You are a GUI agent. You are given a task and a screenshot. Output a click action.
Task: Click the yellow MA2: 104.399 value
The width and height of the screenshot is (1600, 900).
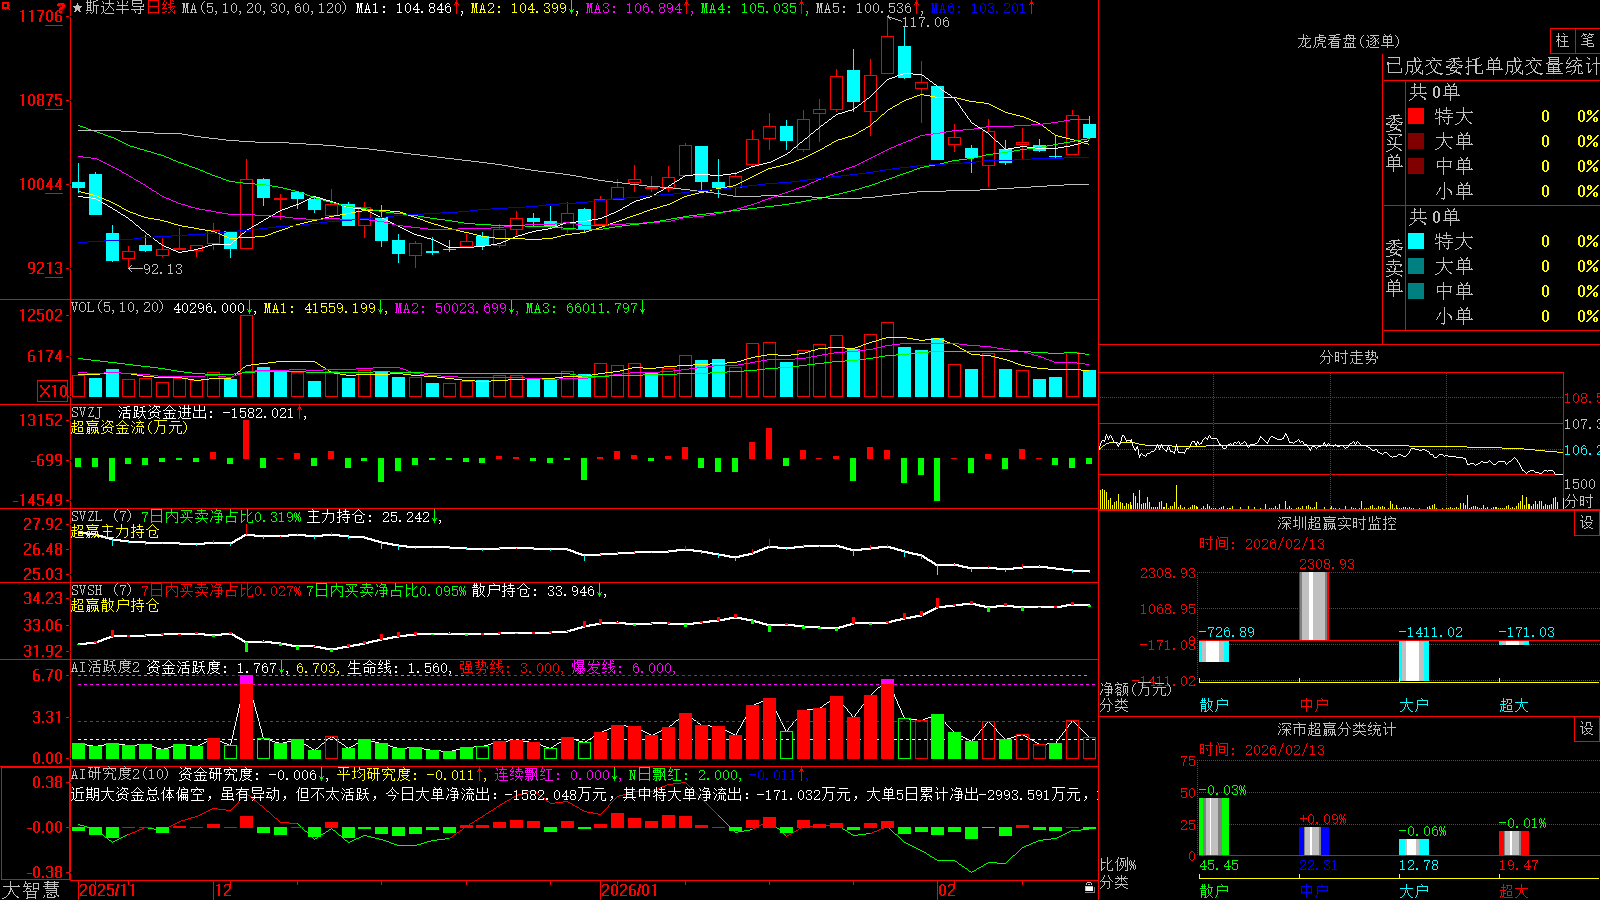click(x=519, y=8)
